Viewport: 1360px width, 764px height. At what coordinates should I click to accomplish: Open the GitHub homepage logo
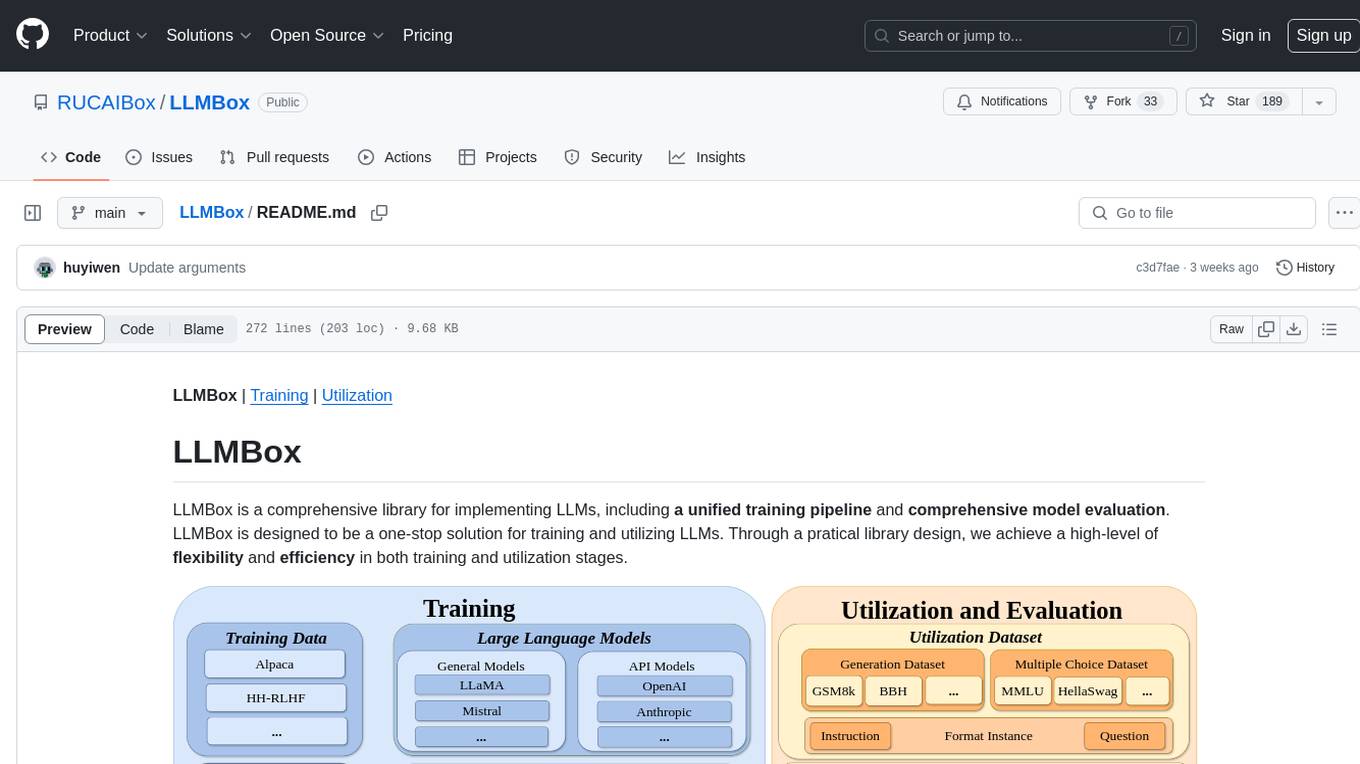[32, 35]
